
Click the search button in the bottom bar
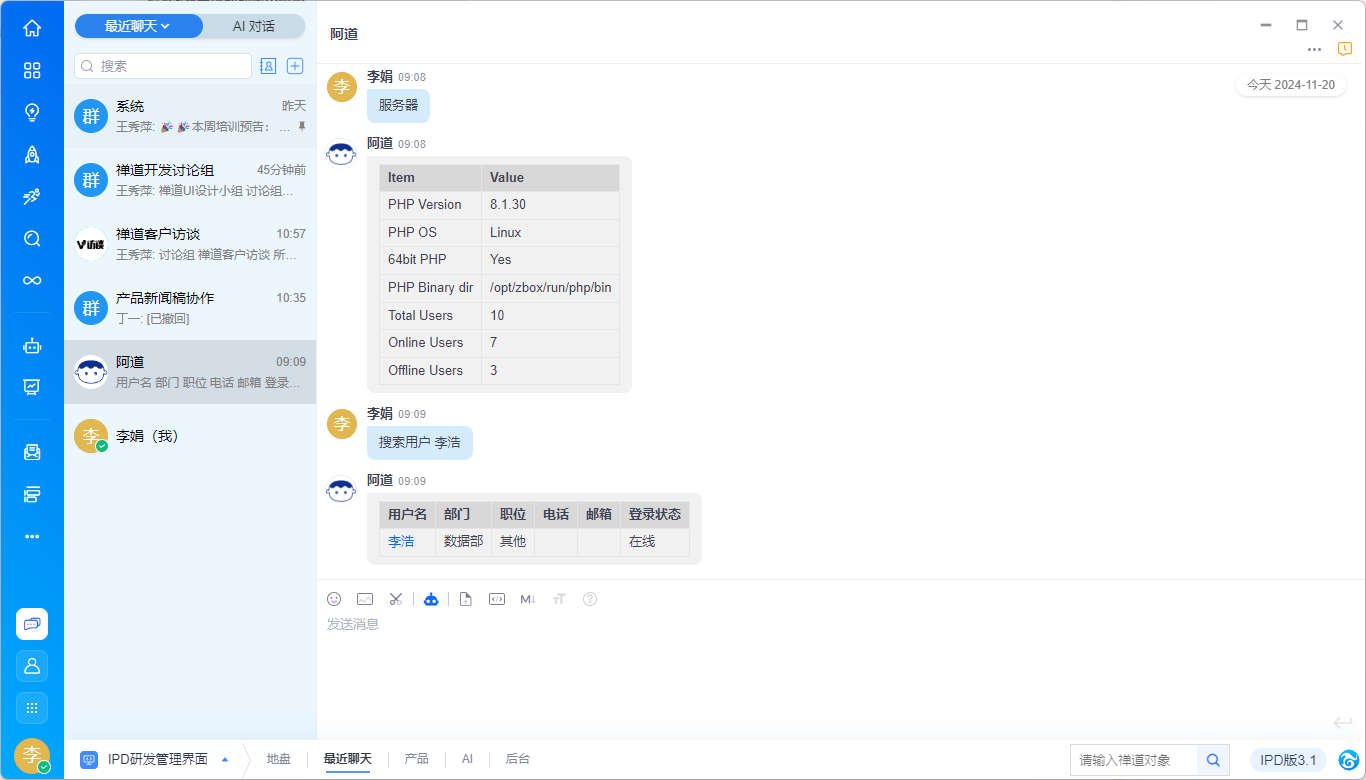(1213, 760)
